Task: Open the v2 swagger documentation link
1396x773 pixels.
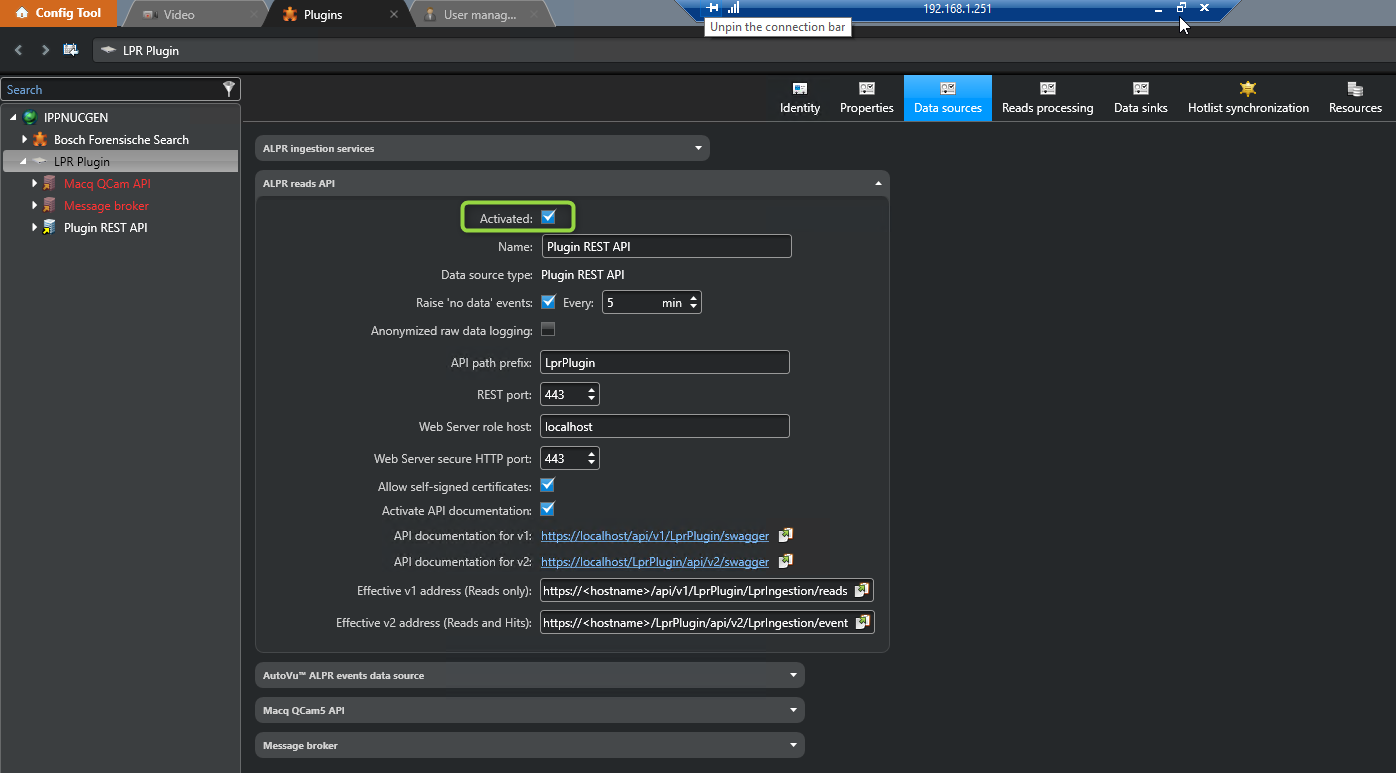Action: coord(654,561)
